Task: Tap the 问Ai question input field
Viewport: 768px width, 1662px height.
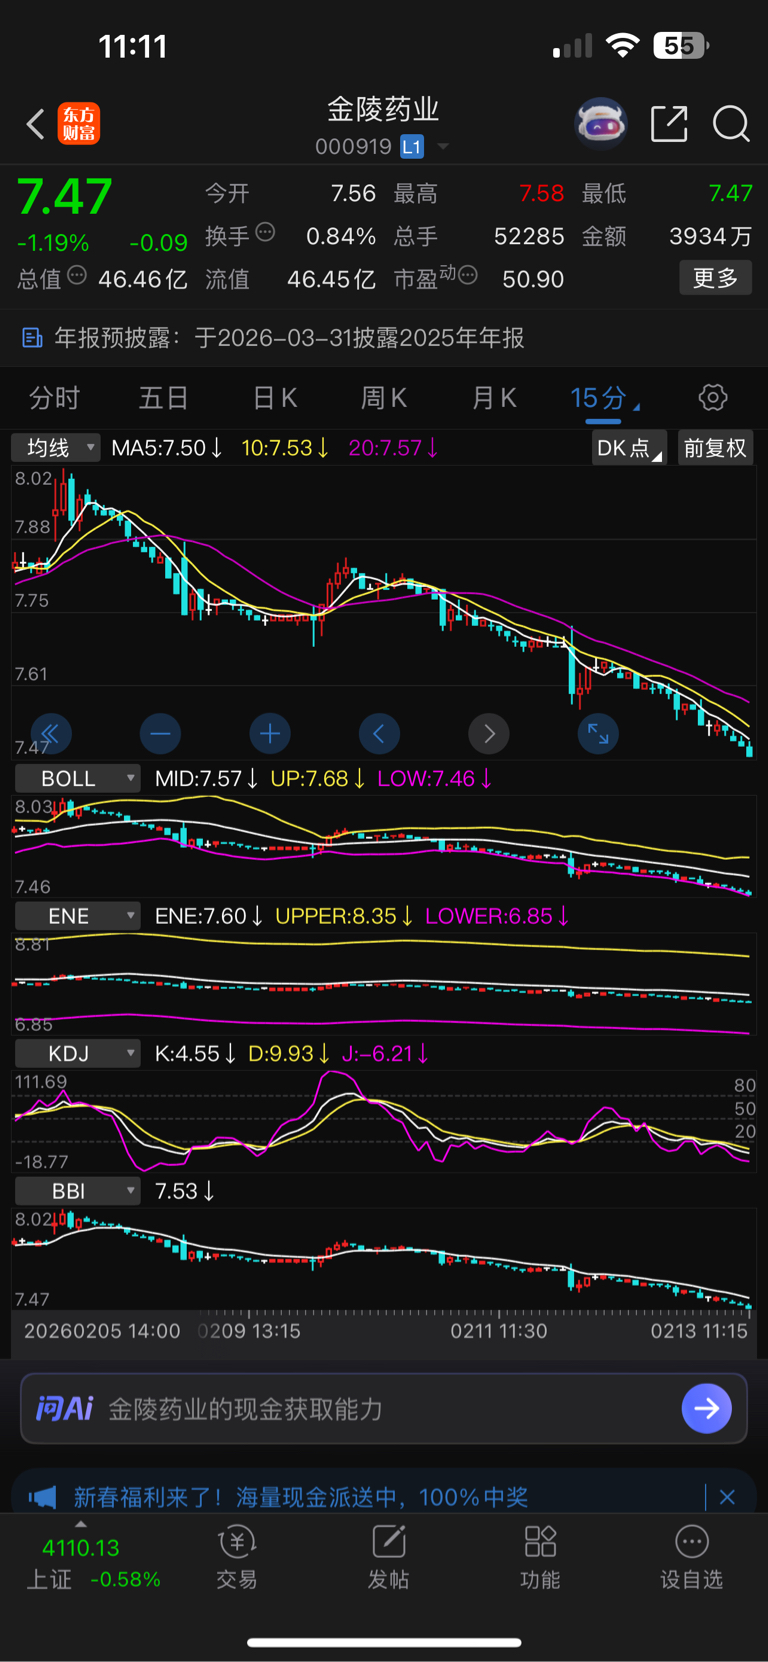Action: pos(384,1408)
